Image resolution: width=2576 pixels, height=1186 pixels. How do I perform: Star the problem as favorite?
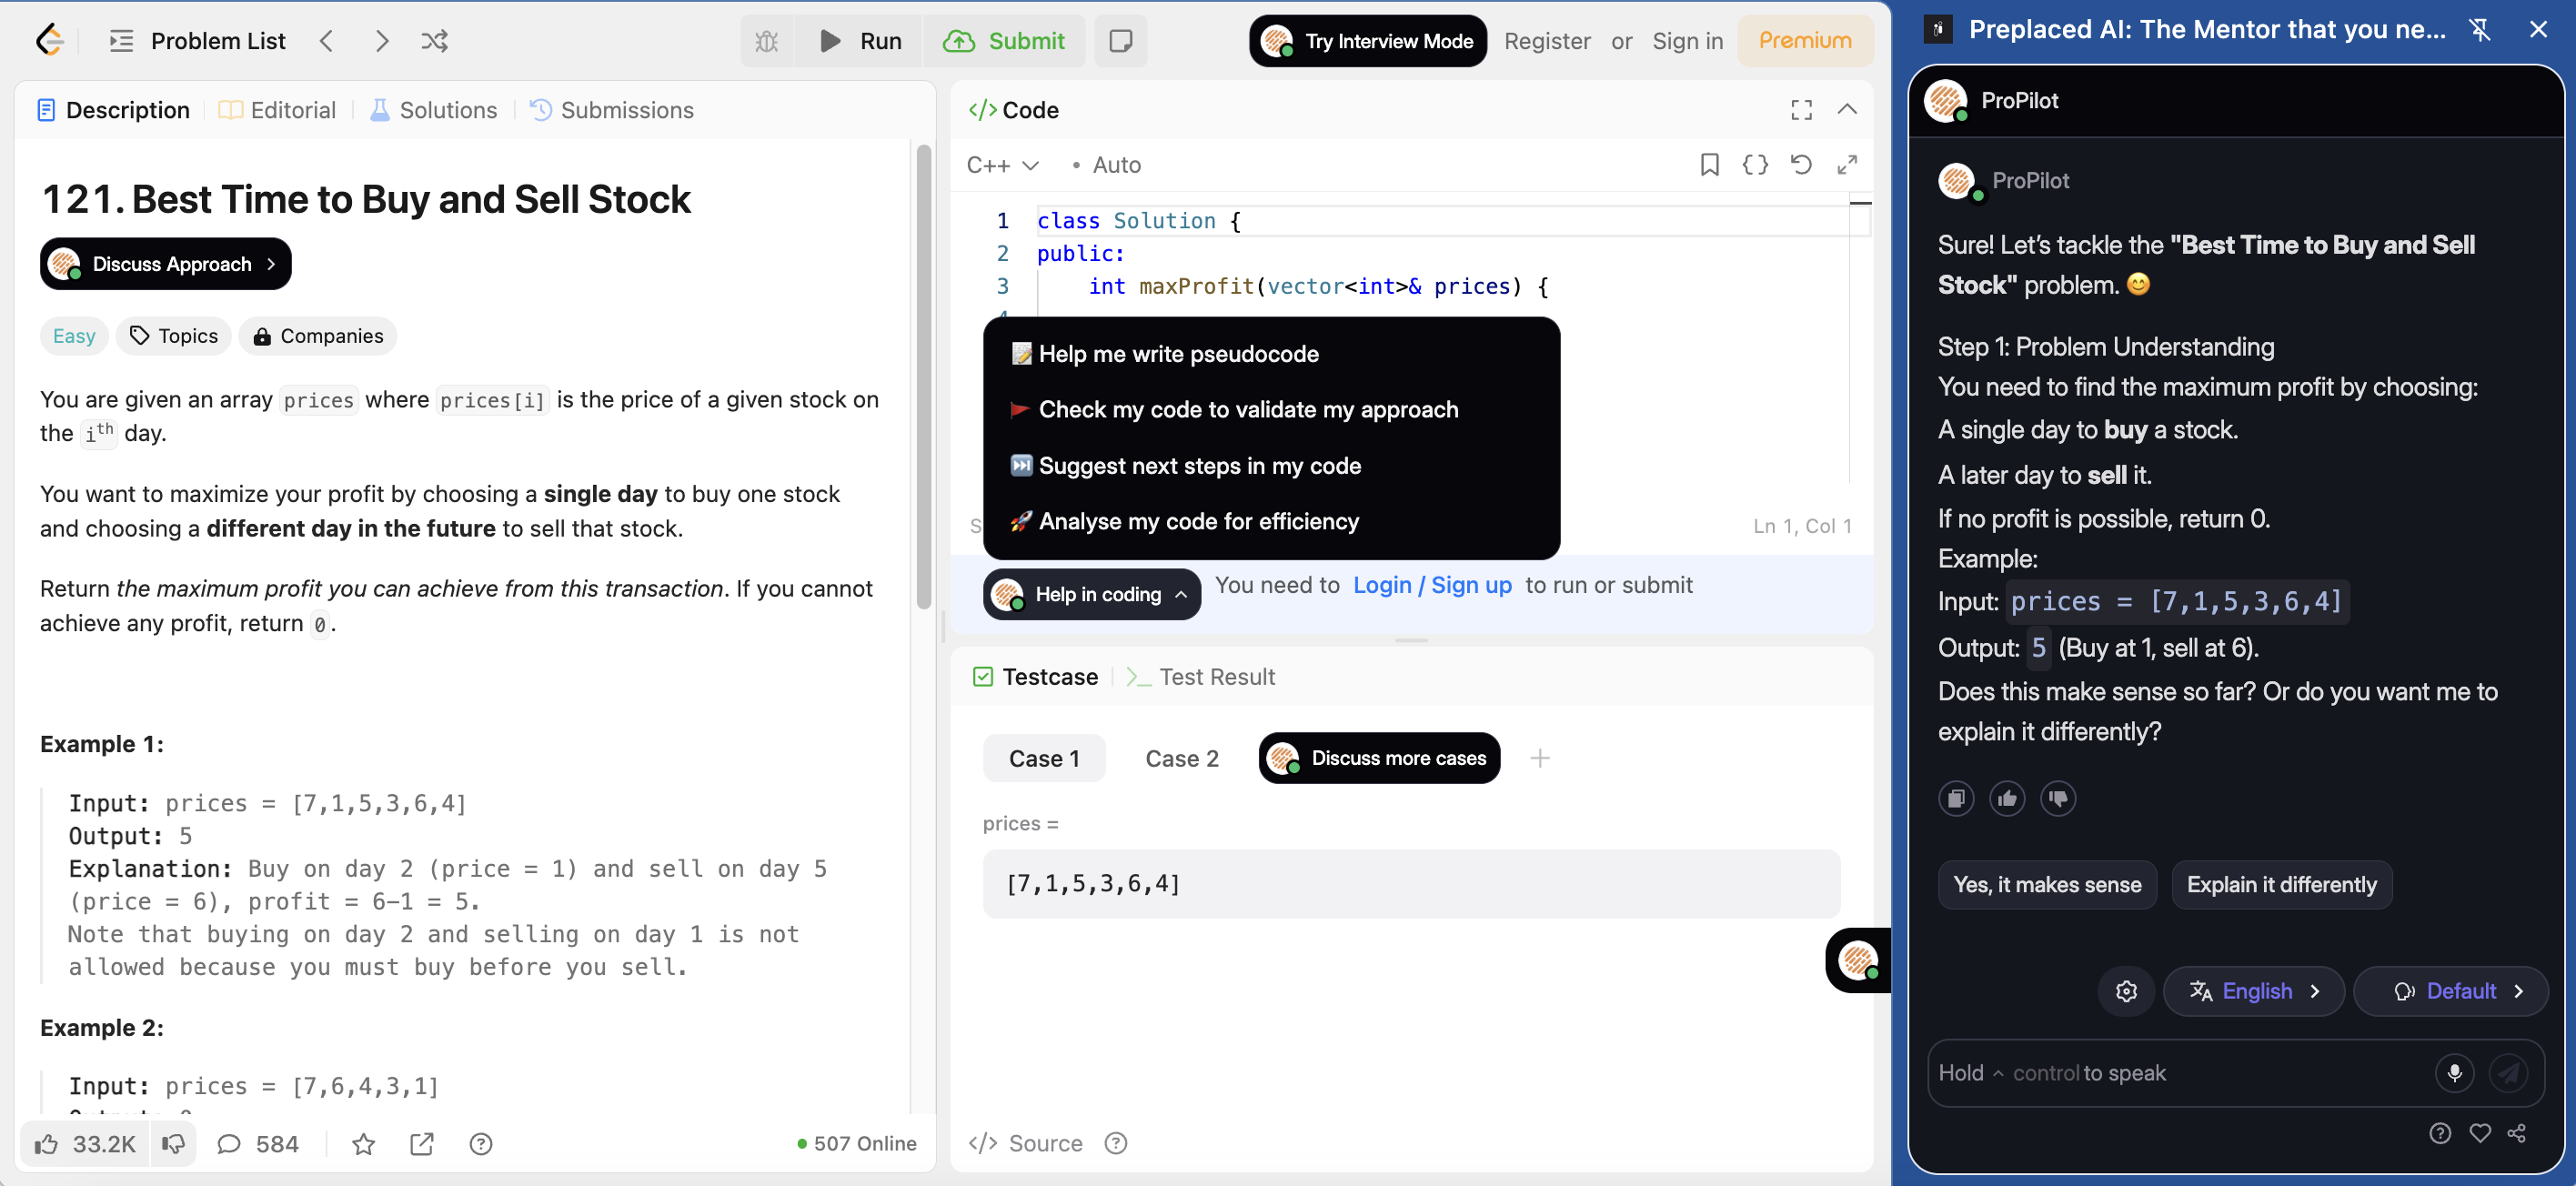pyautogui.click(x=363, y=1144)
